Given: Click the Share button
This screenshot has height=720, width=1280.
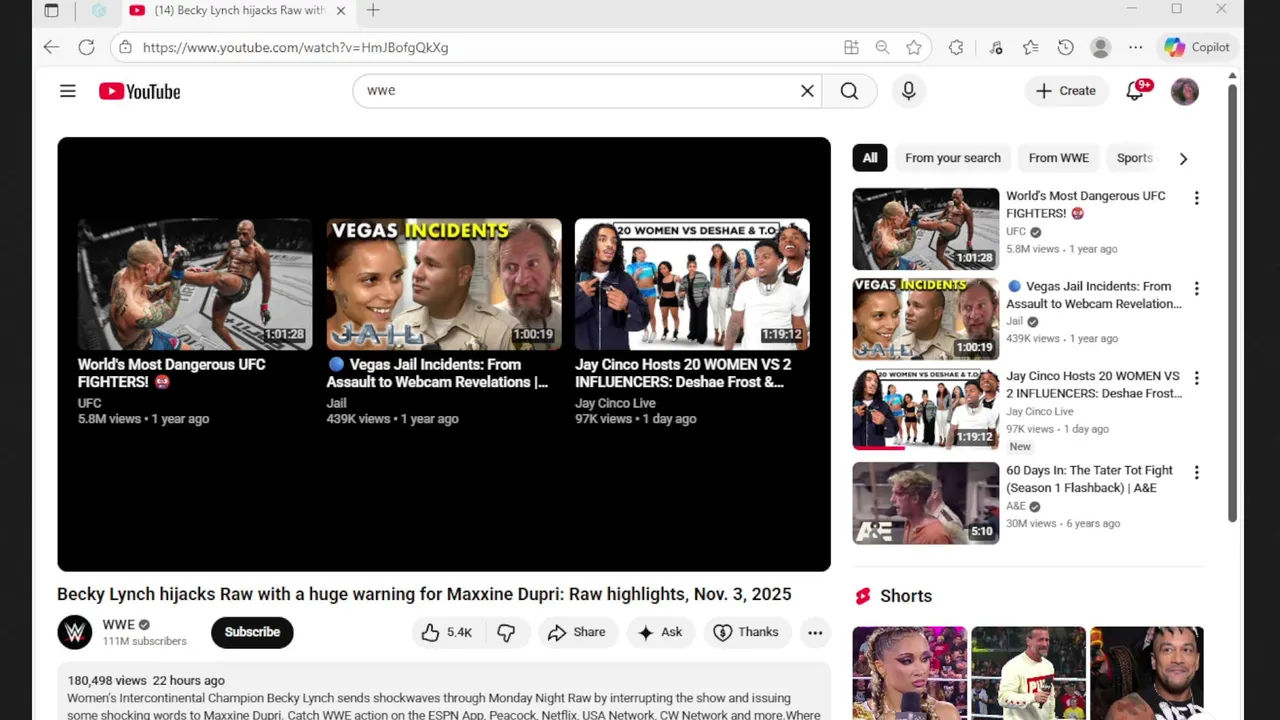Looking at the screenshot, I should (576, 632).
